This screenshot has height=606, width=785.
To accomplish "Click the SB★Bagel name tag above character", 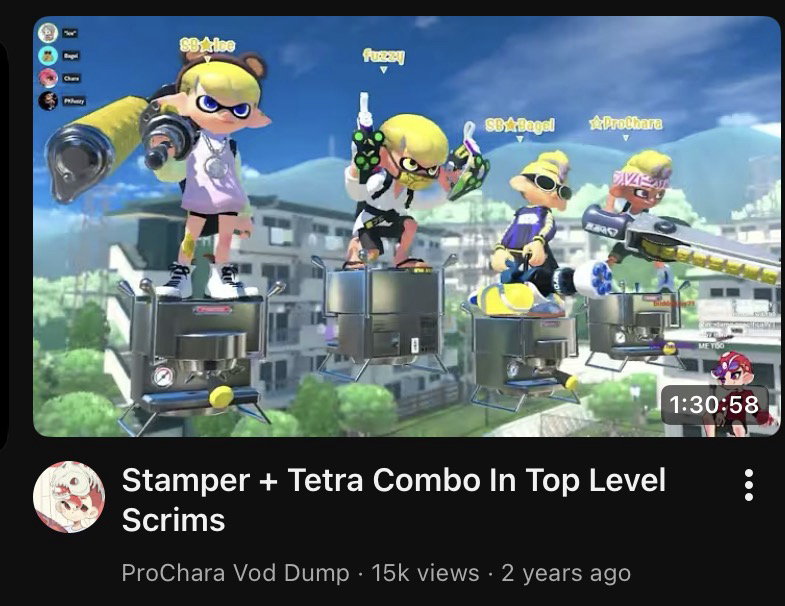I will coord(520,125).
